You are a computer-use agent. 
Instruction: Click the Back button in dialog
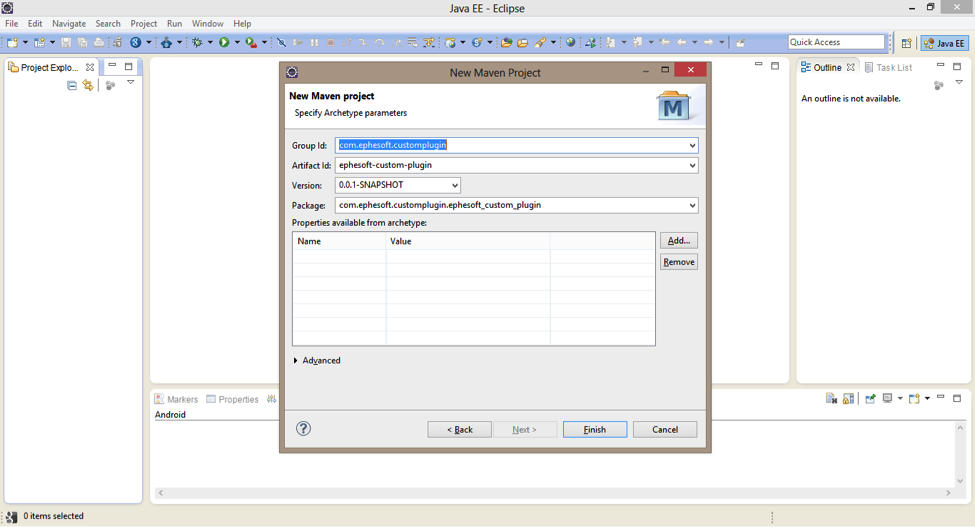[x=460, y=429]
